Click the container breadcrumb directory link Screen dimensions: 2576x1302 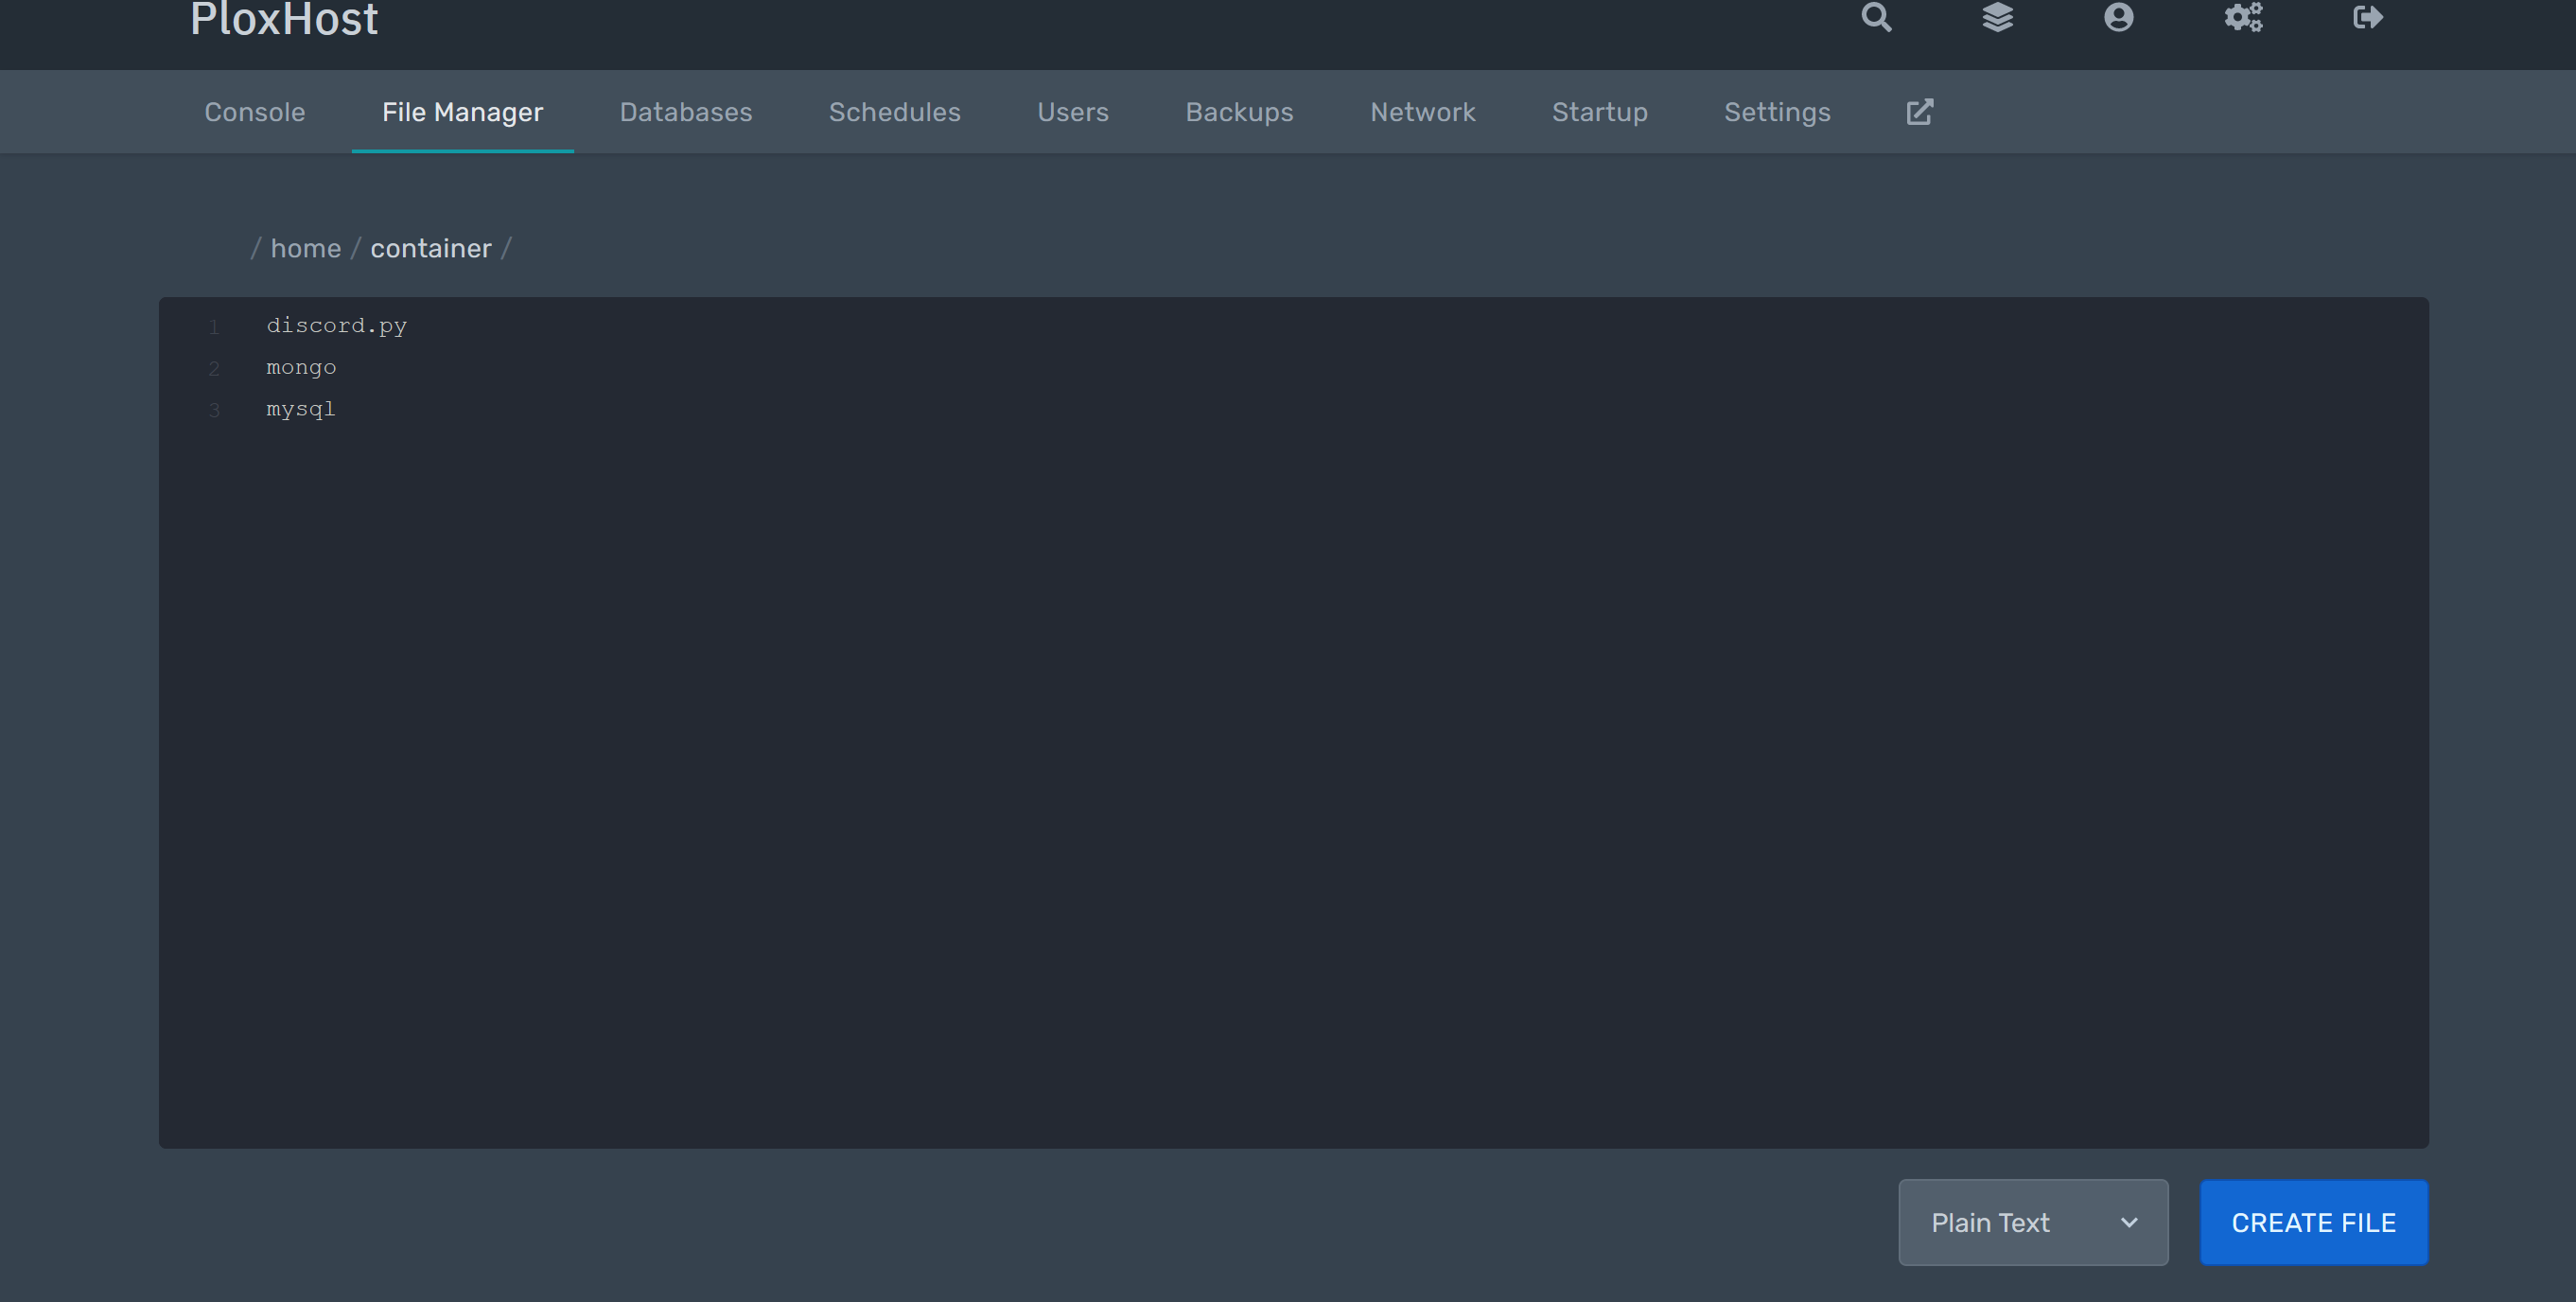(x=429, y=246)
